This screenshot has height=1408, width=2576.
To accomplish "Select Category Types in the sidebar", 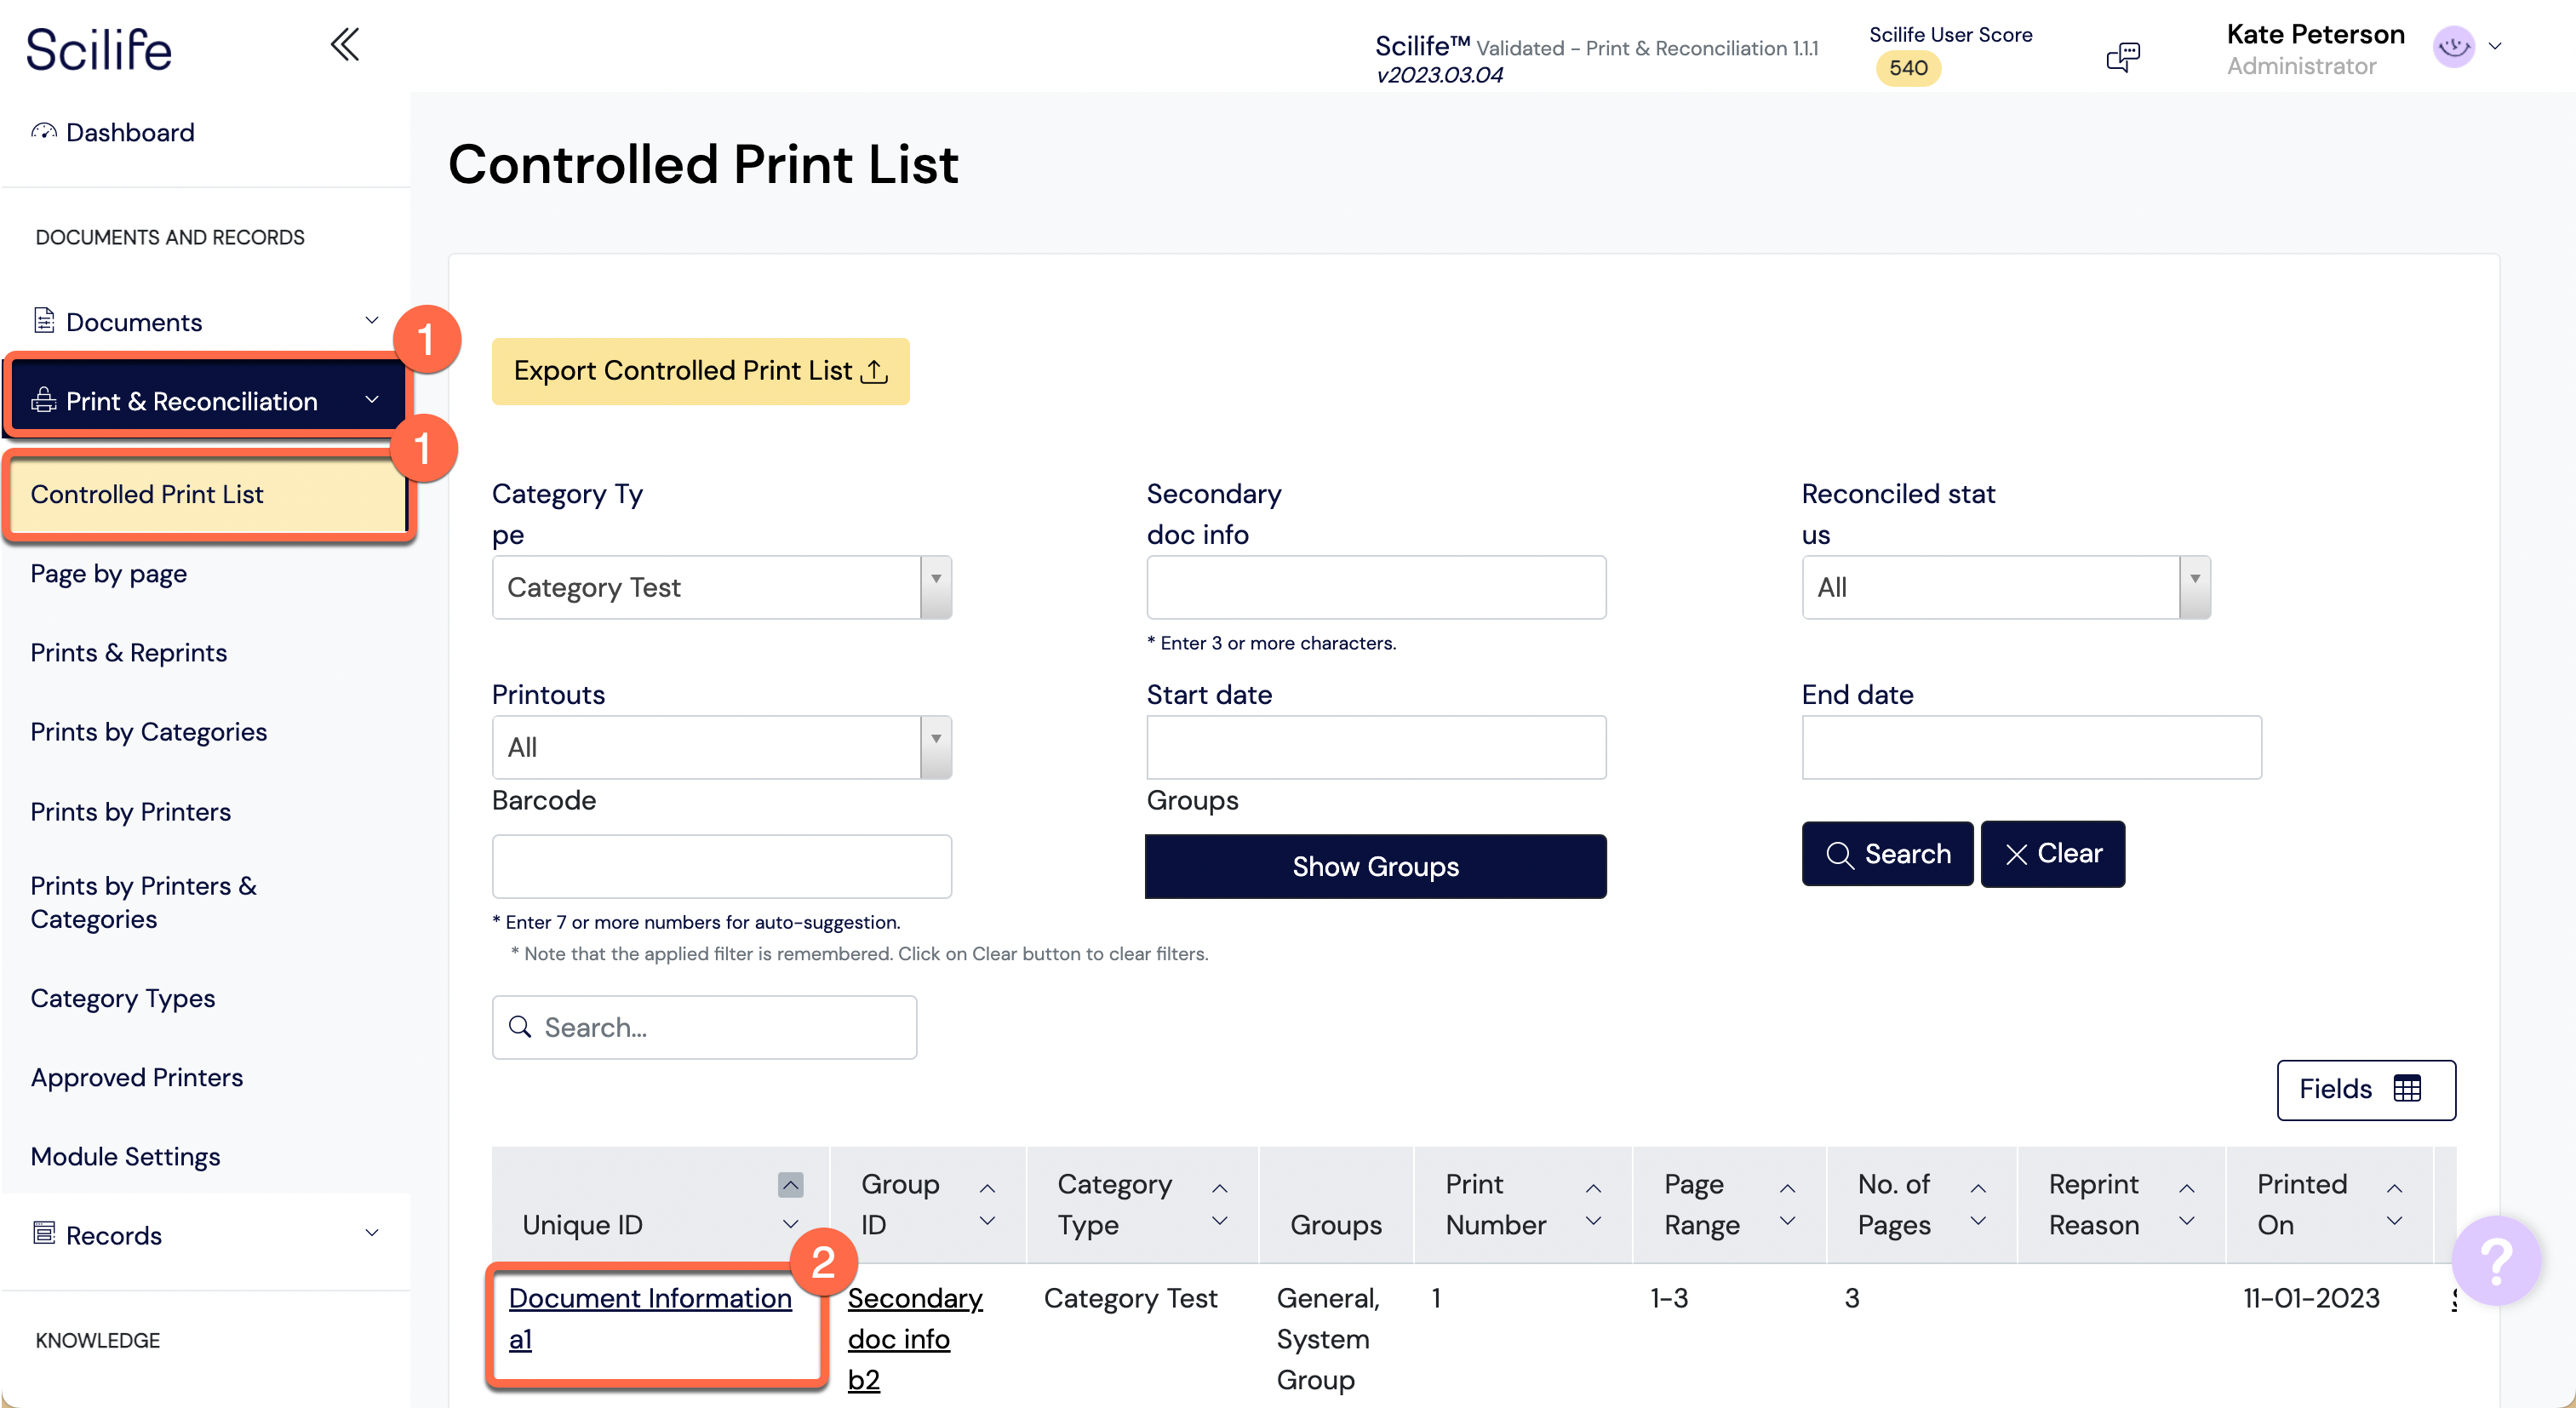I will coord(122,997).
